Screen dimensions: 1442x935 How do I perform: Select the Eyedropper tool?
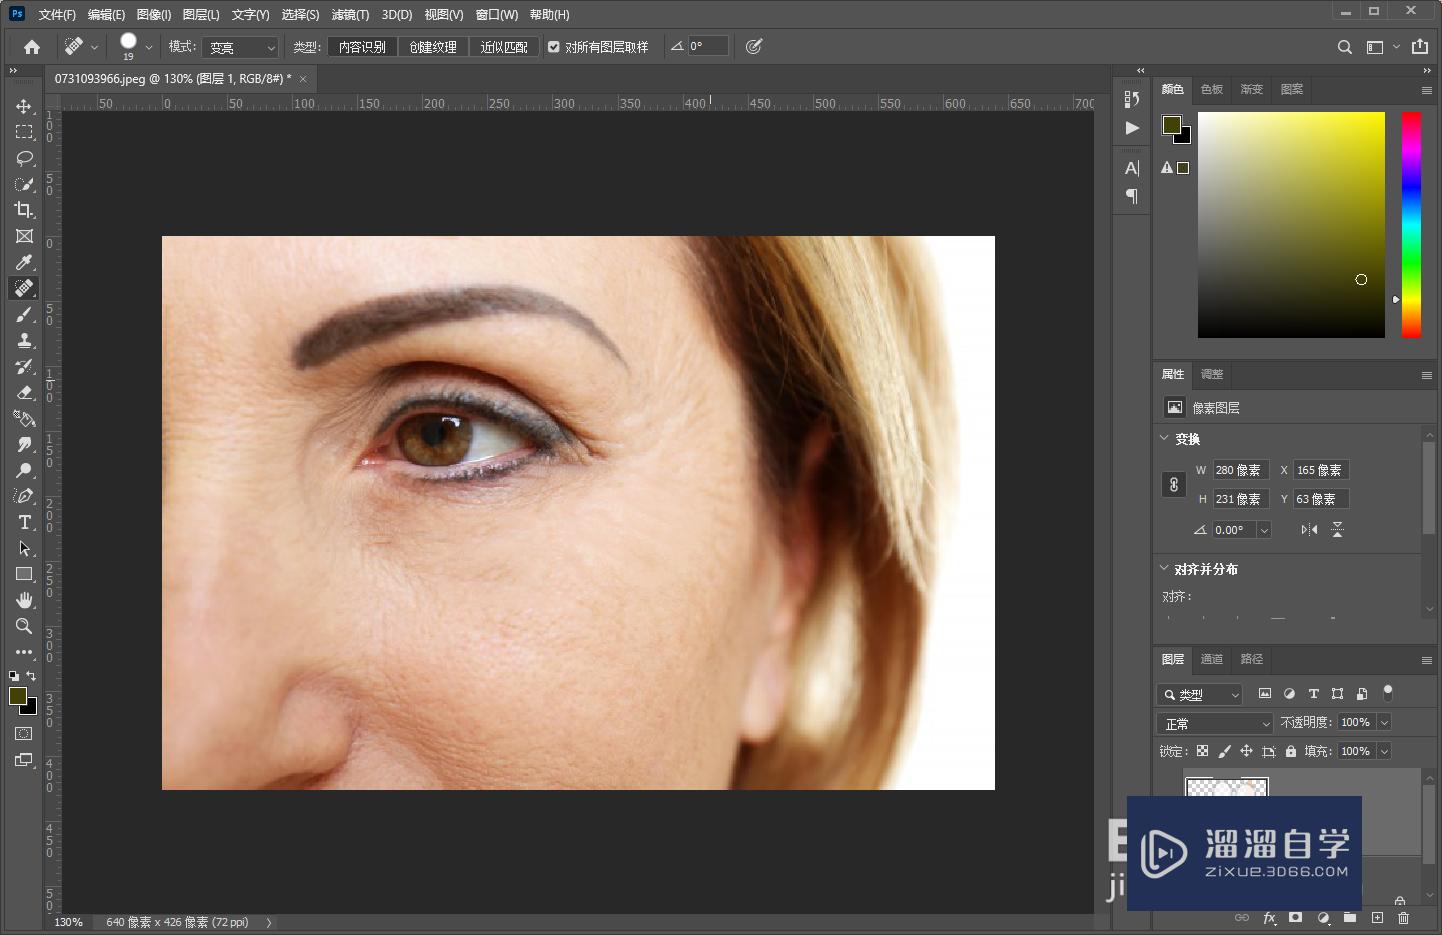(x=24, y=262)
